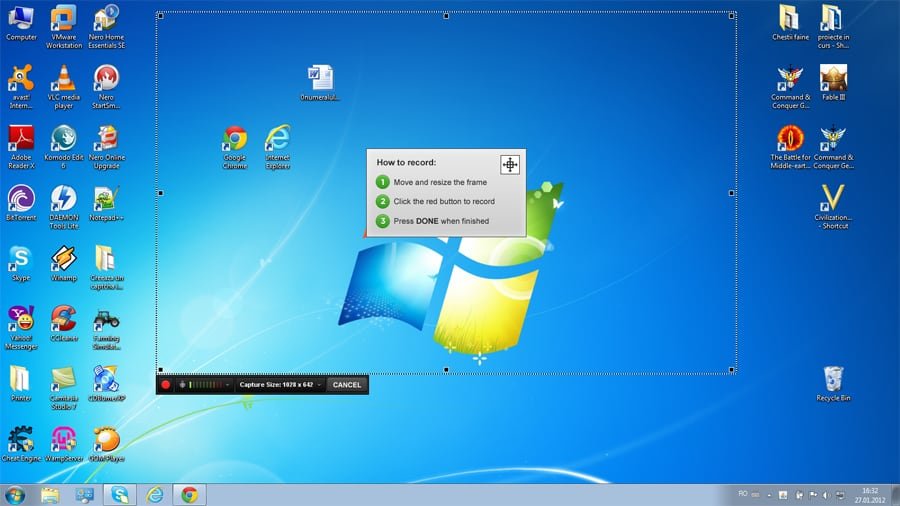Select the Computer desktop icon

21,24
